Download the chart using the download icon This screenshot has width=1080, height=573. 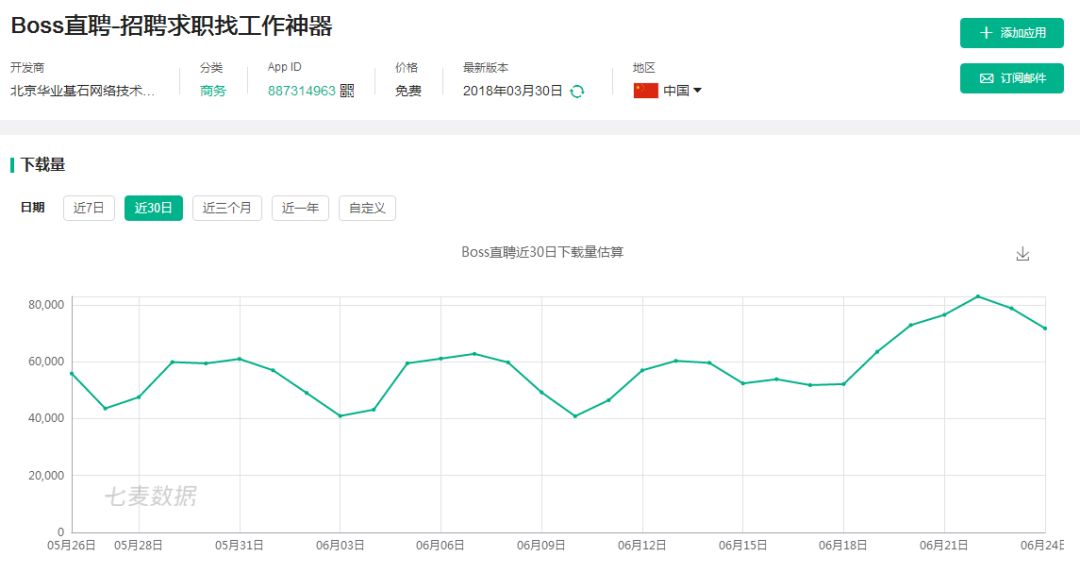point(1023,253)
